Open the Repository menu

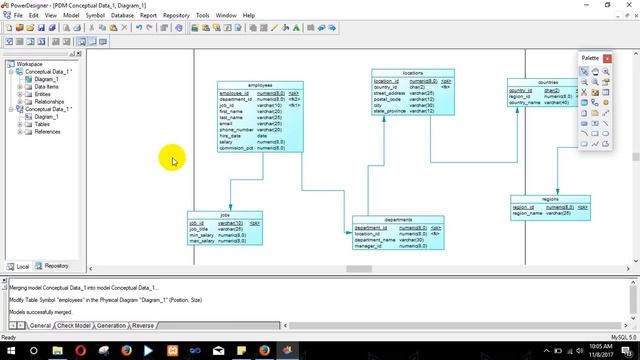coord(176,16)
